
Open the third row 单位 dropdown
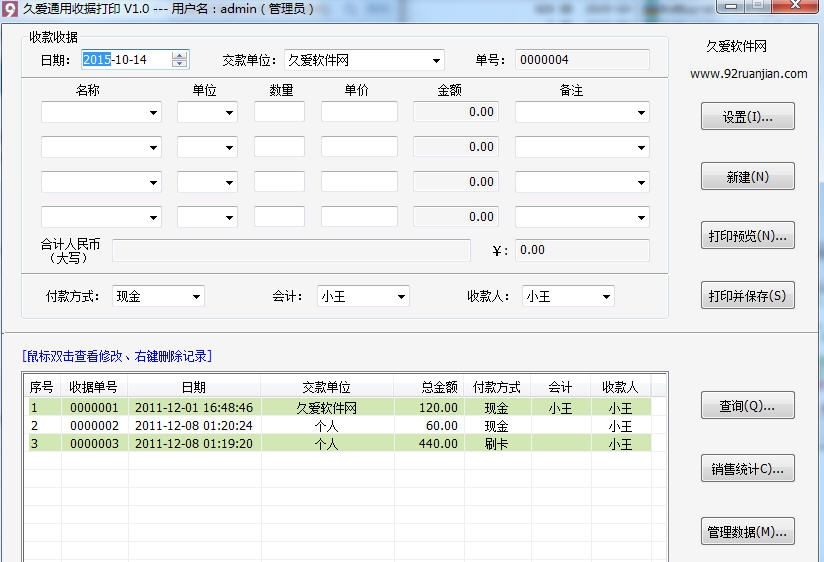229,182
